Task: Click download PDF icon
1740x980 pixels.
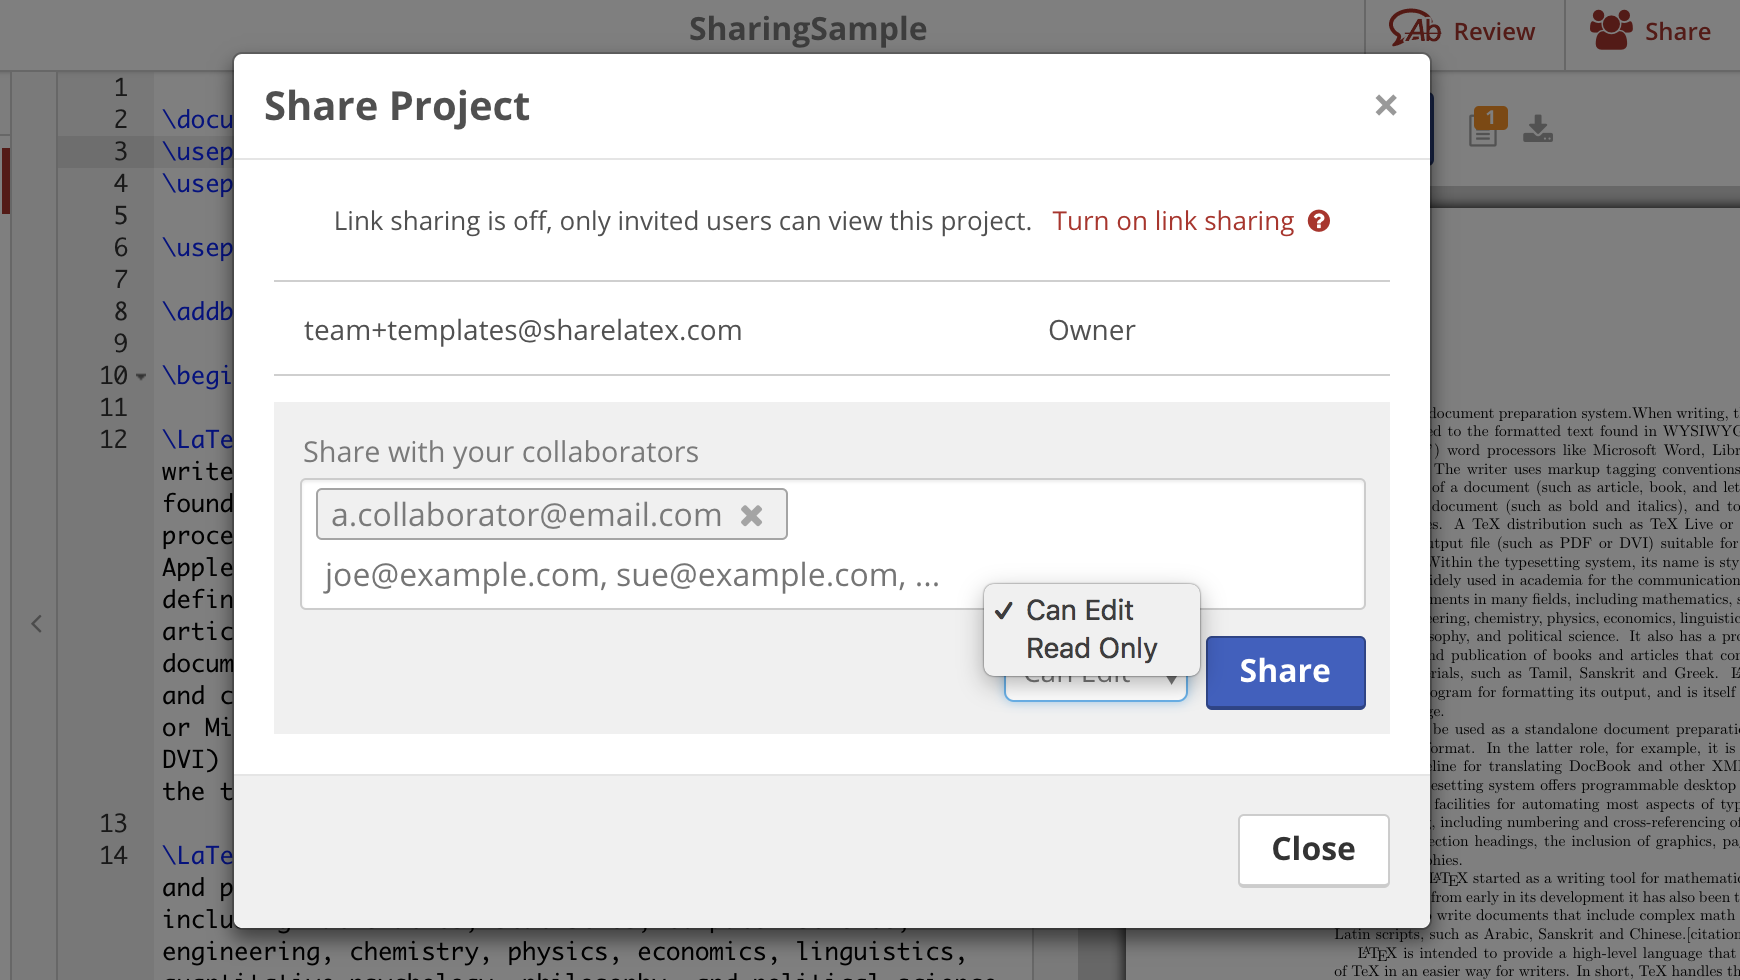Action: 1538,129
